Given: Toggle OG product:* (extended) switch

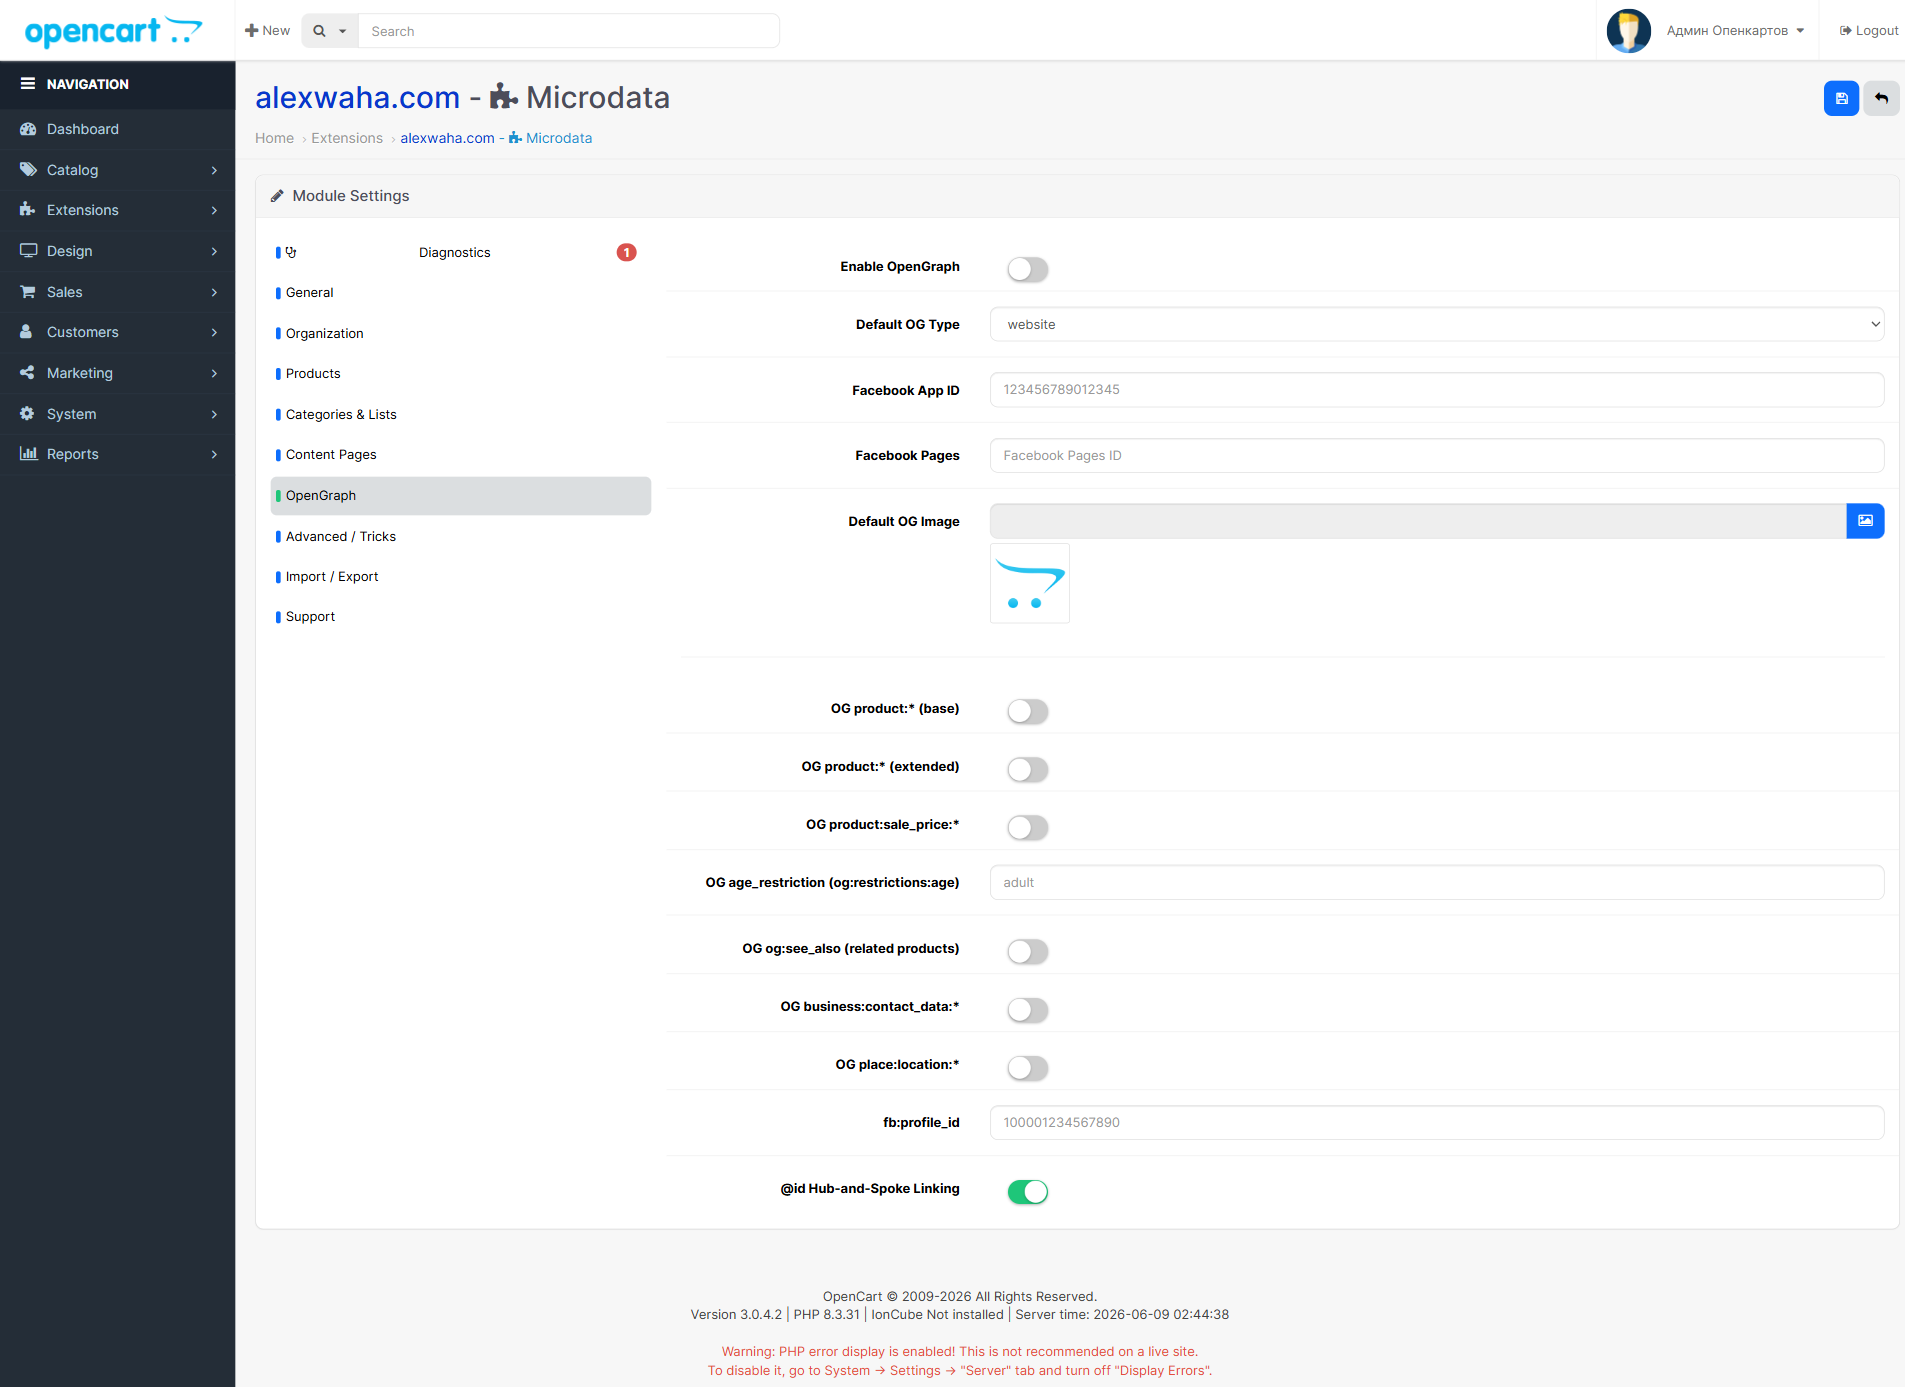Looking at the screenshot, I should click(1028, 770).
